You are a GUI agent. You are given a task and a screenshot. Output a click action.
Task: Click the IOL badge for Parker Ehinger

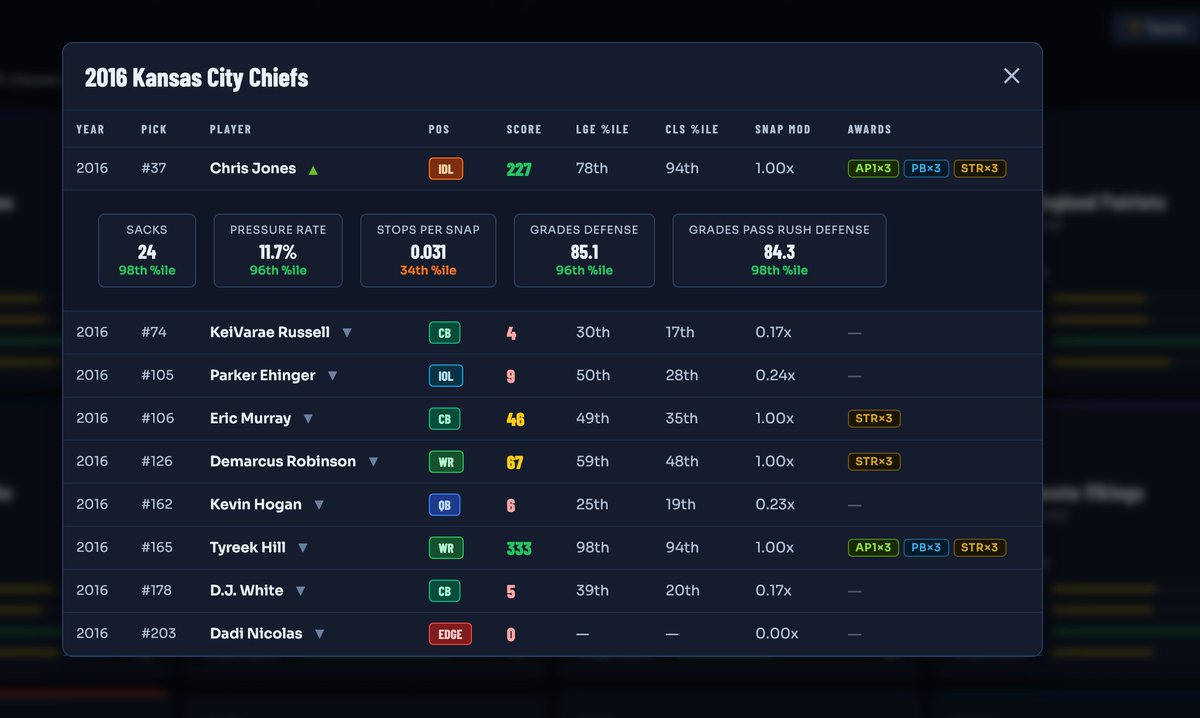[x=445, y=376]
